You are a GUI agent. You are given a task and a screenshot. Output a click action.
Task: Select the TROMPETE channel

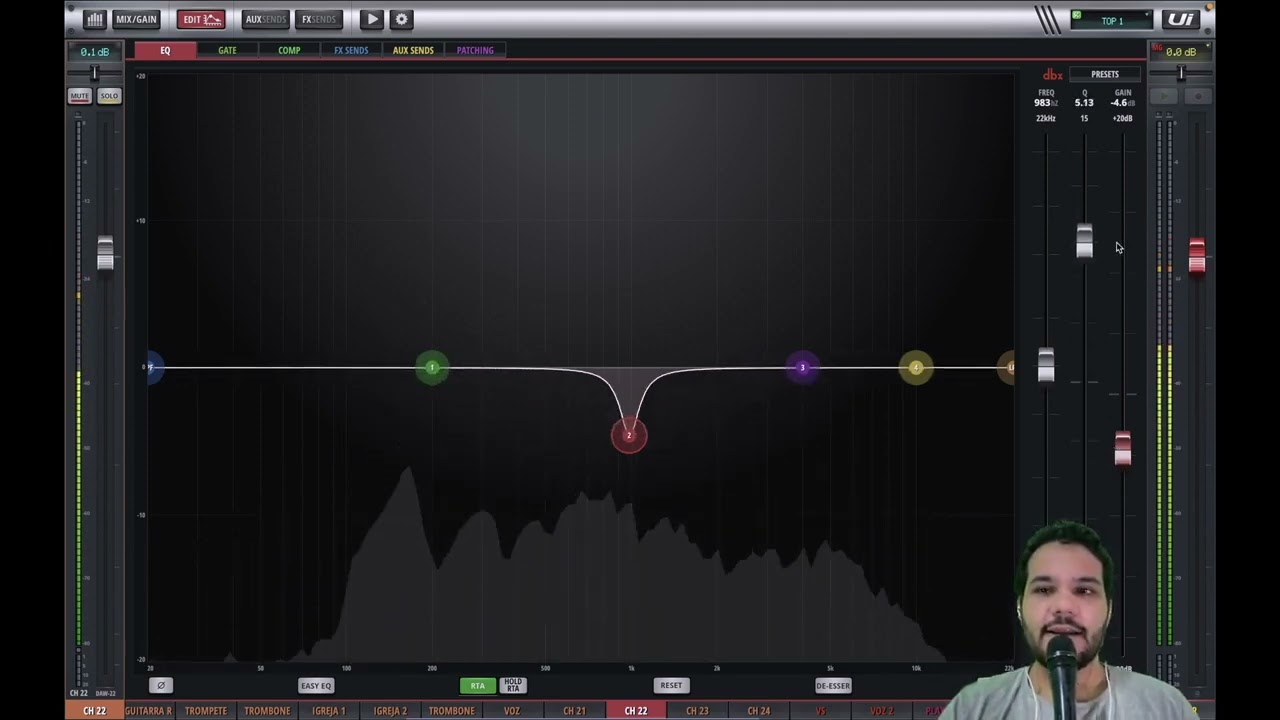click(x=206, y=711)
